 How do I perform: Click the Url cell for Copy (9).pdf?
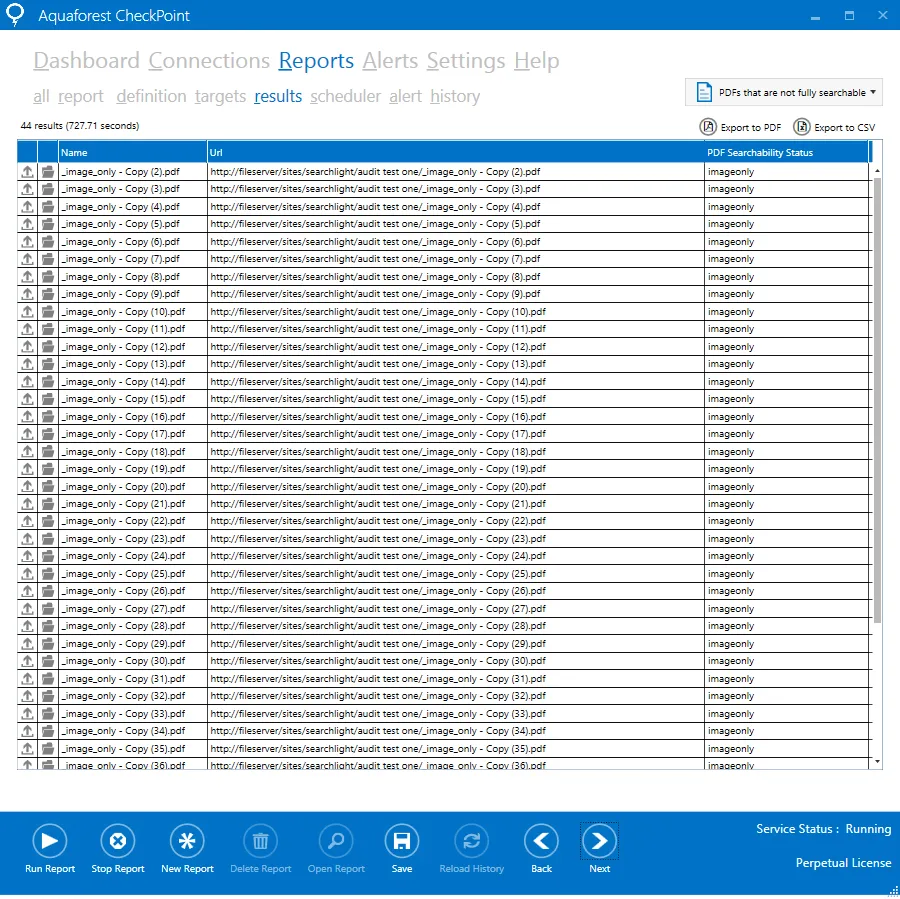pos(456,294)
